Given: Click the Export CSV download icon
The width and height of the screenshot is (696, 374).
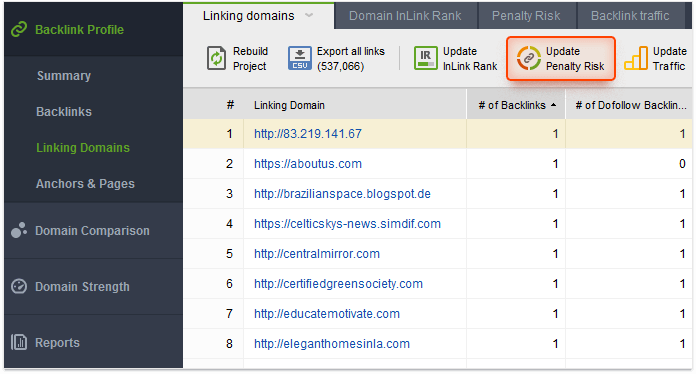Looking at the screenshot, I should [x=300, y=59].
